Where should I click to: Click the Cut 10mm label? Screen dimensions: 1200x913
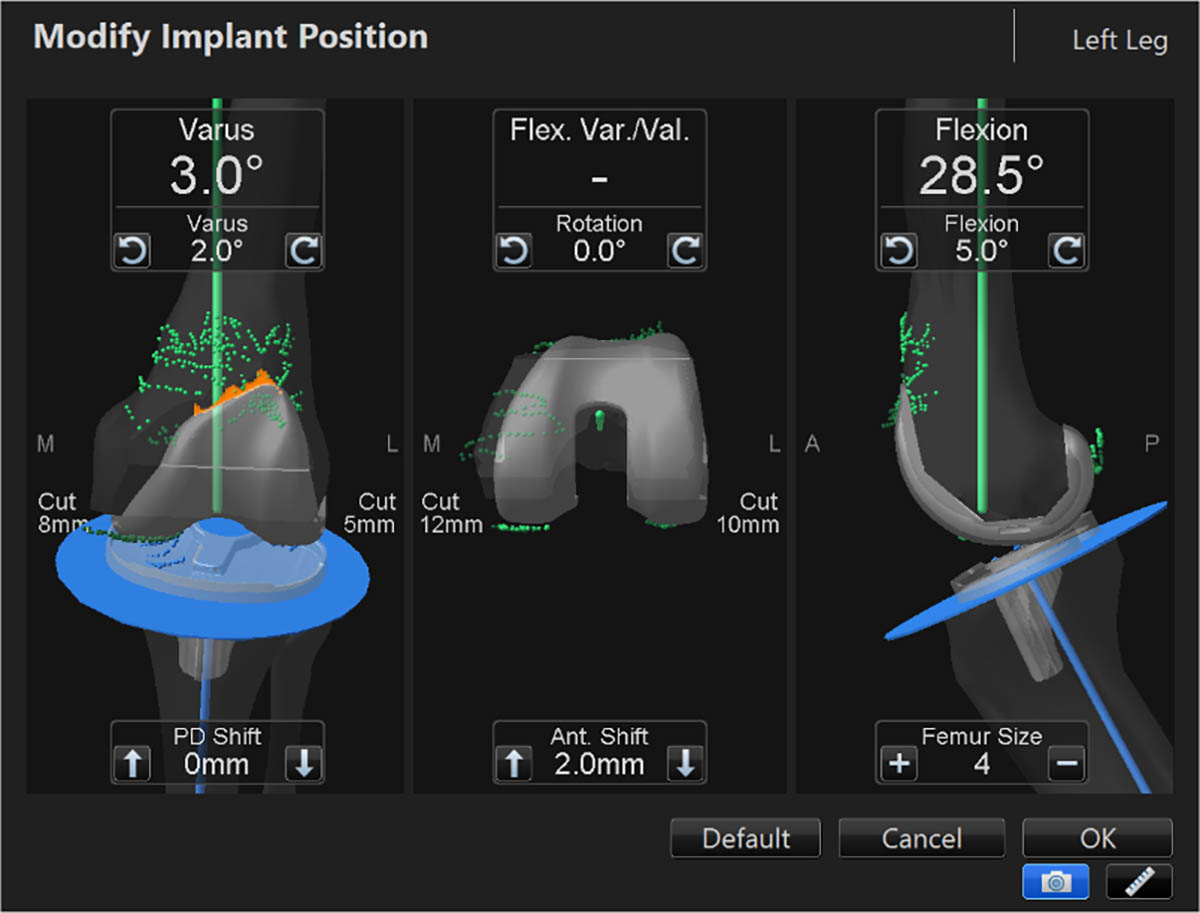(748, 512)
